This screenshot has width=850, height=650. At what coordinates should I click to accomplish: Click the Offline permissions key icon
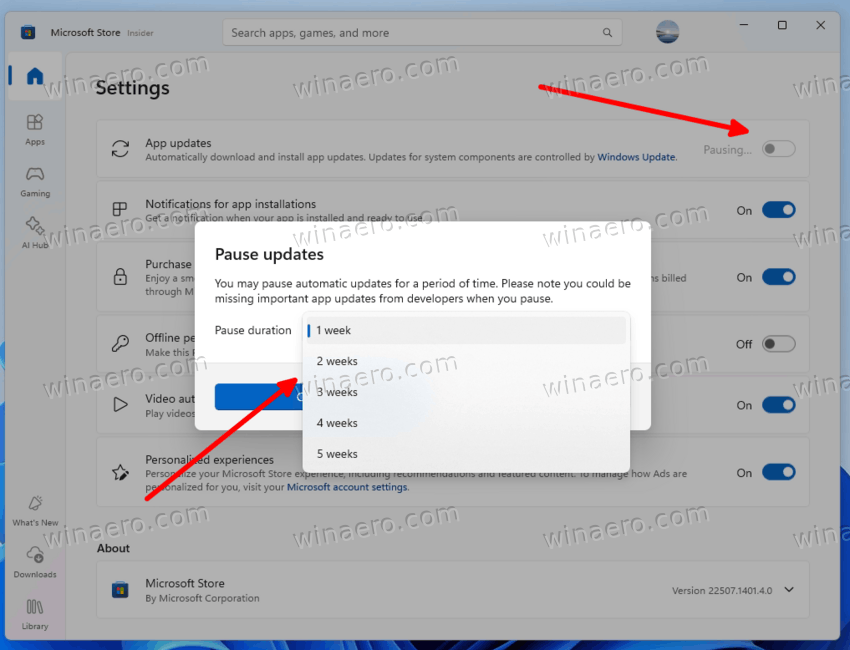click(120, 344)
